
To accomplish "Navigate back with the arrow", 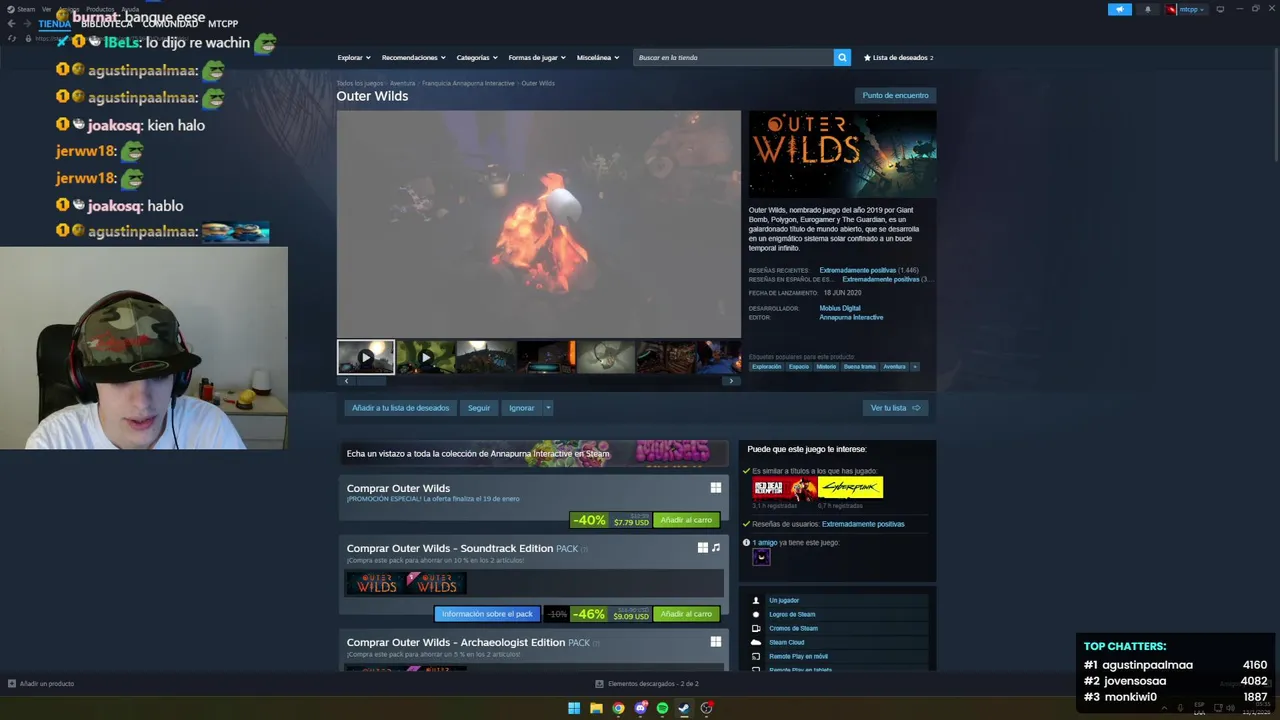I will [x=11, y=24].
